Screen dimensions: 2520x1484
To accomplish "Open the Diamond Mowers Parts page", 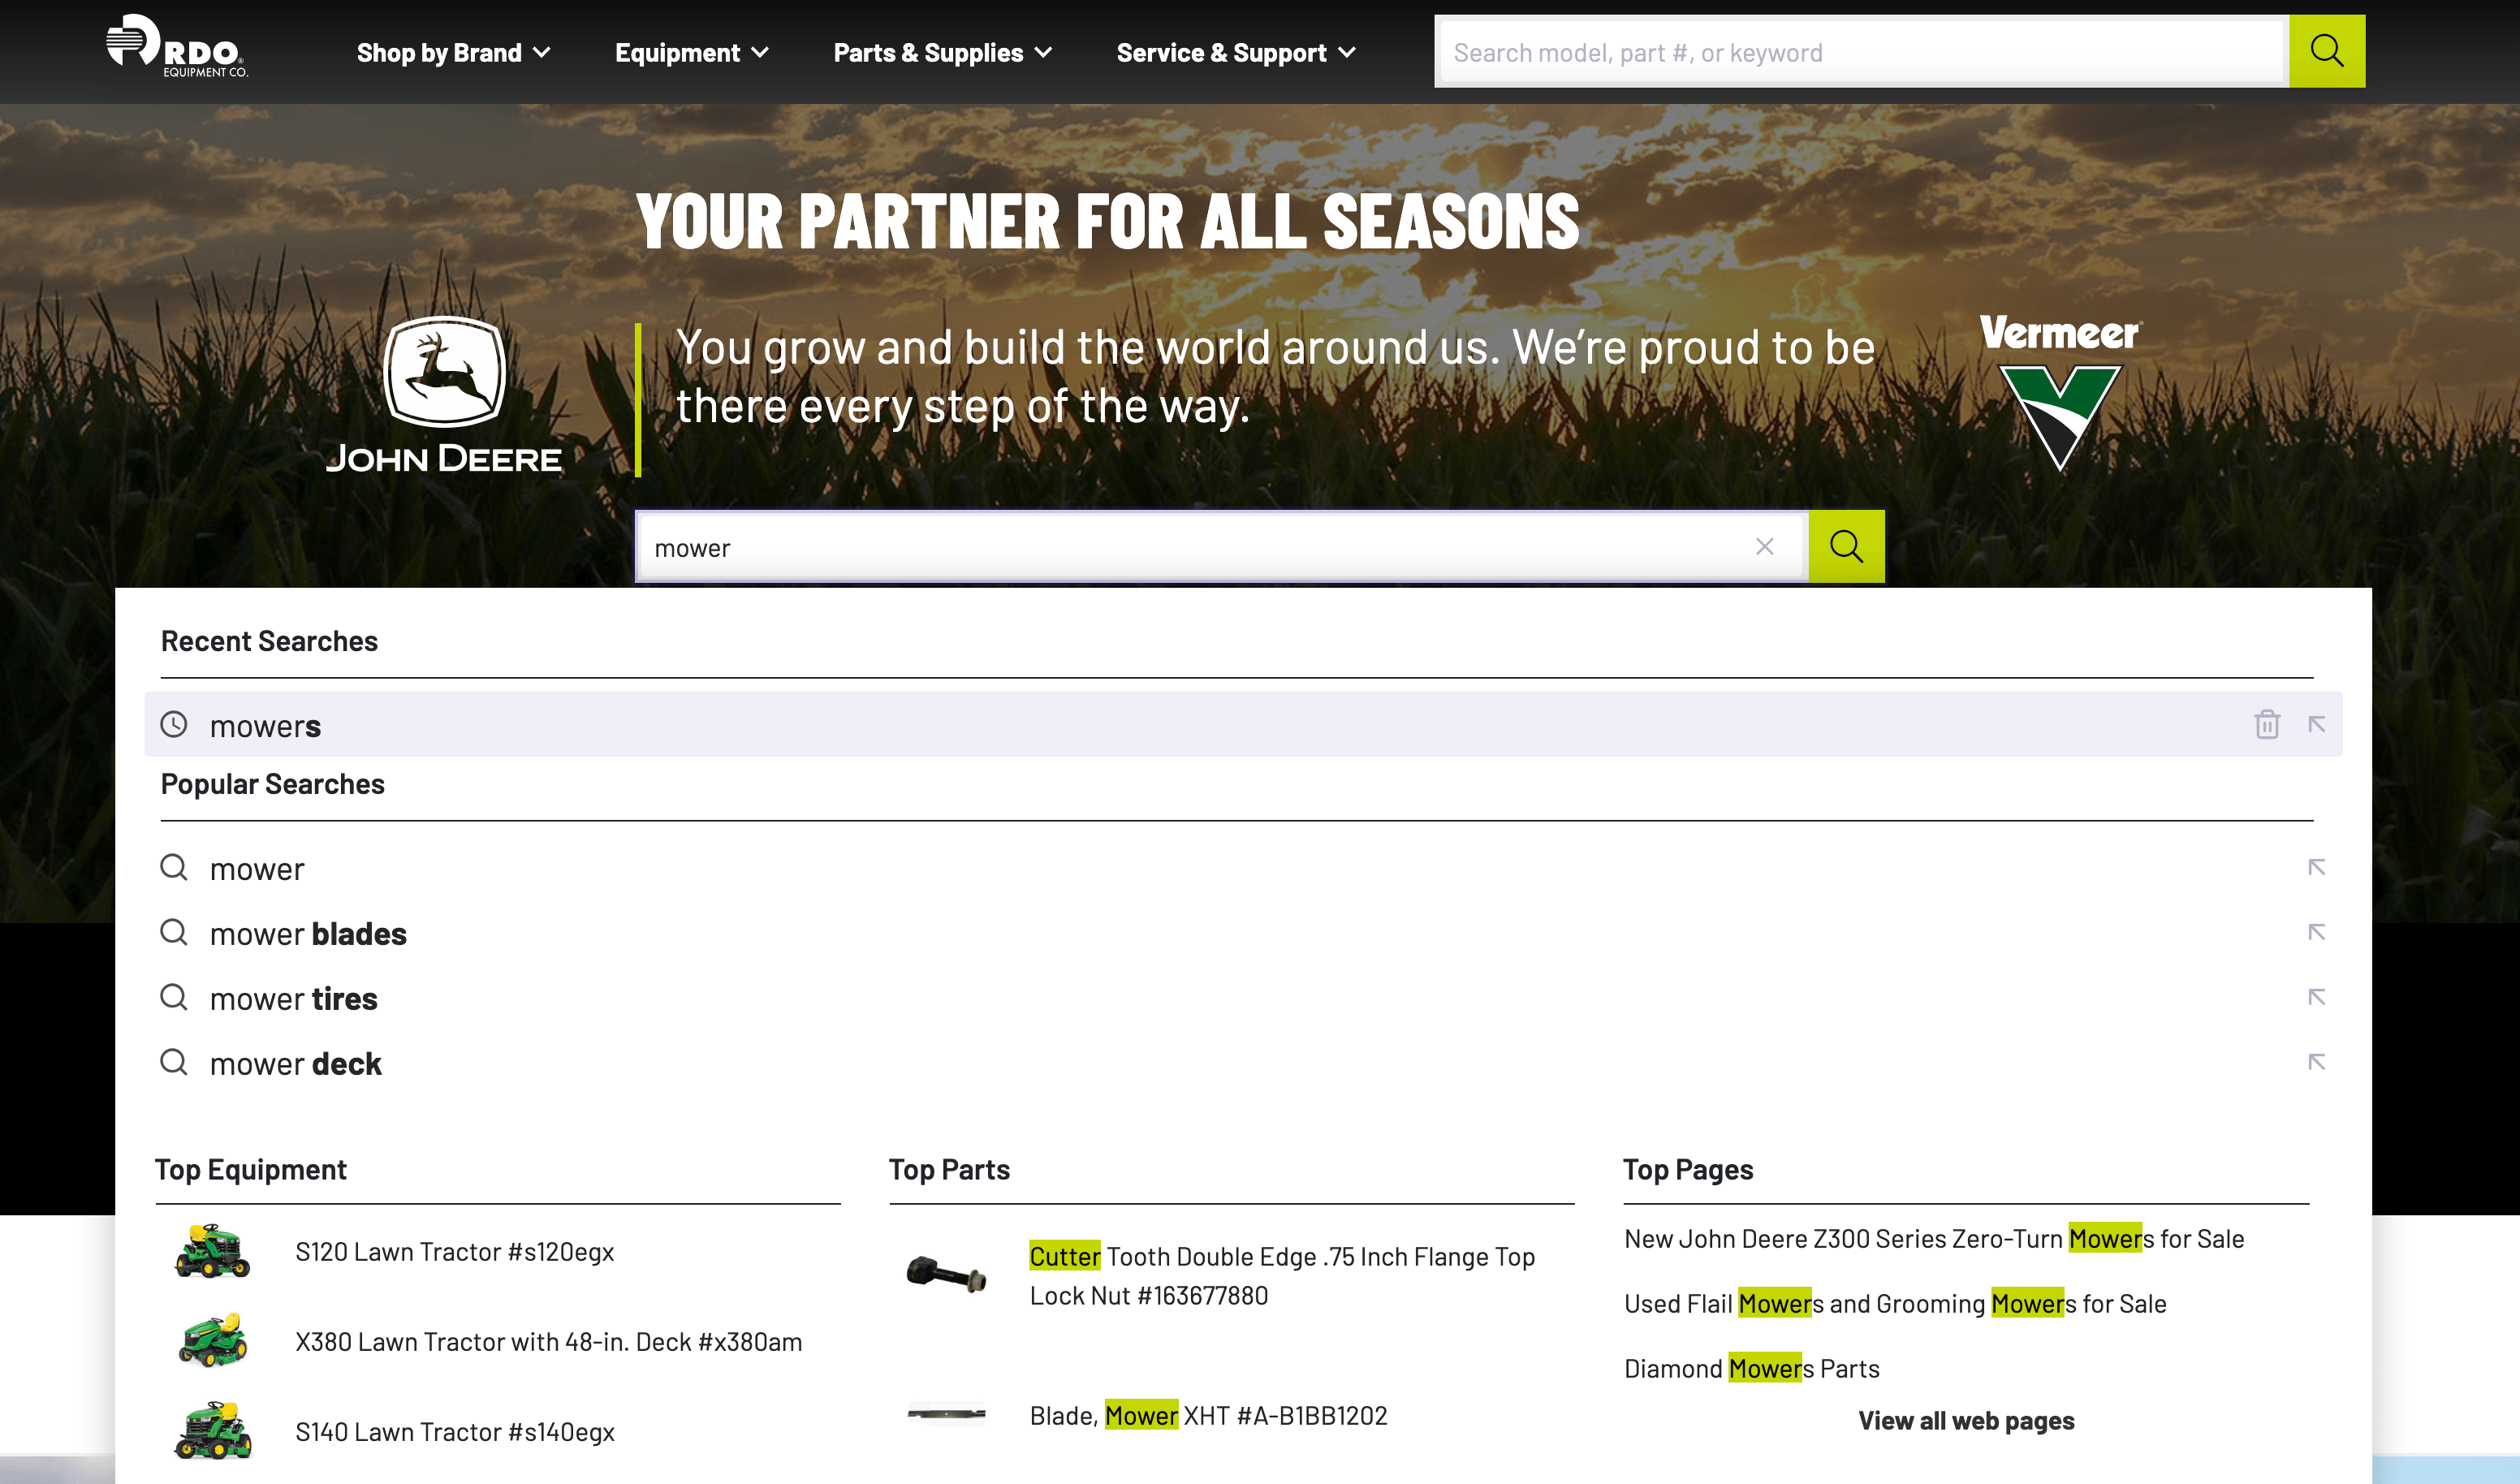I will tap(1752, 1368).
